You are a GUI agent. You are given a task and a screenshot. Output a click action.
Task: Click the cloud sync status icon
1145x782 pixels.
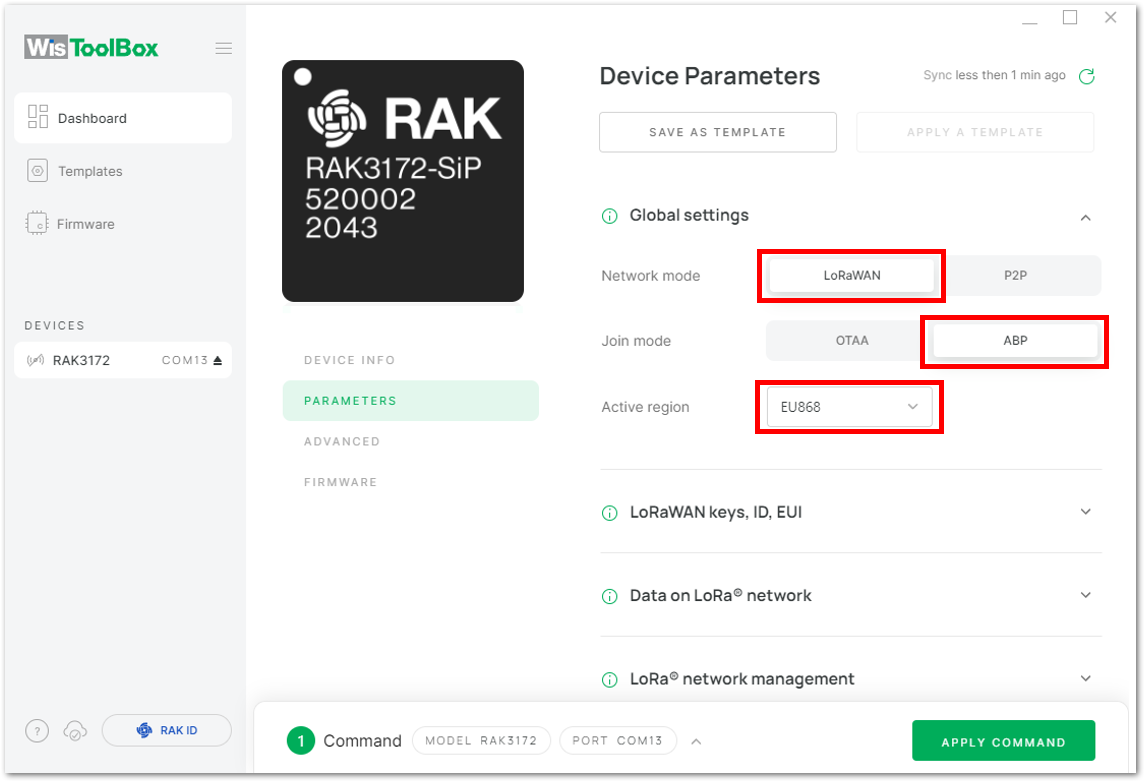coord(75,730)
